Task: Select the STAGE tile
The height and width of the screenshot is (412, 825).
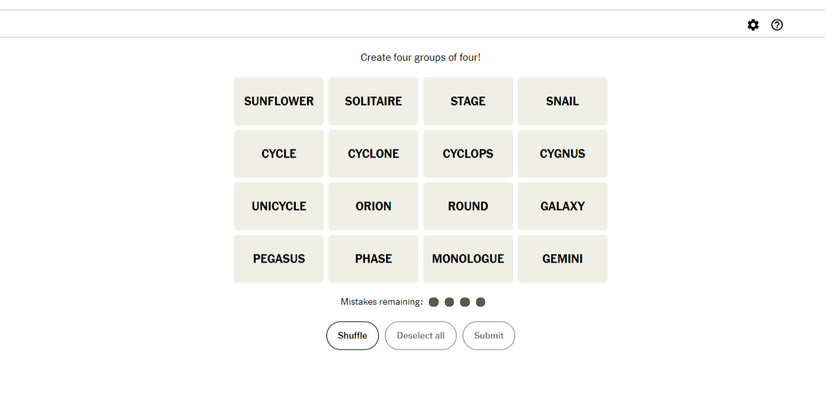Action: tap(468, 101)
